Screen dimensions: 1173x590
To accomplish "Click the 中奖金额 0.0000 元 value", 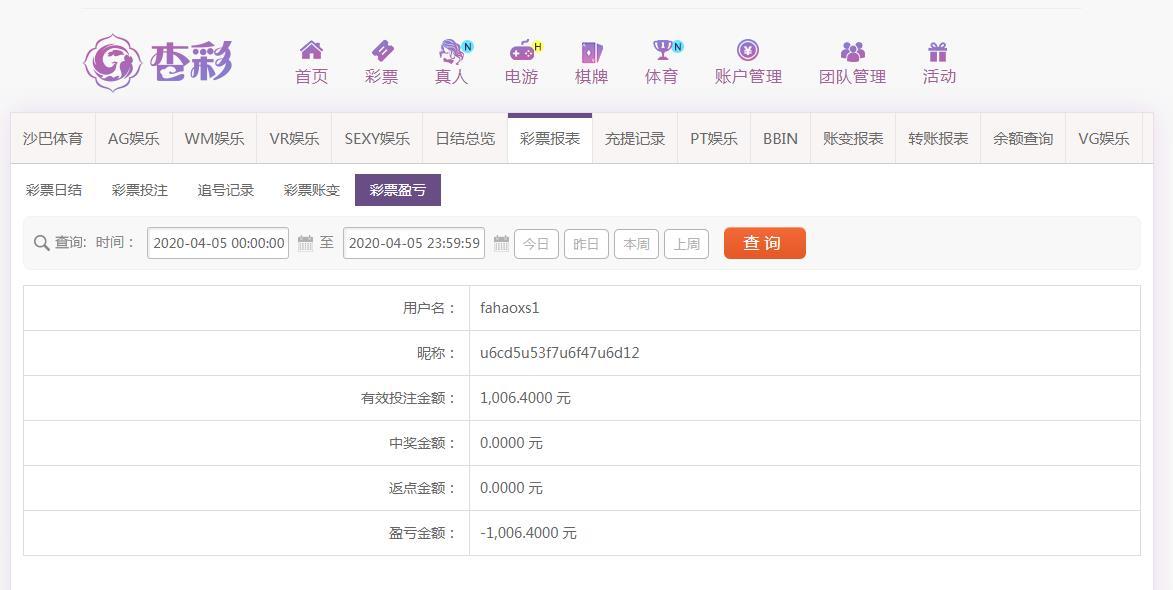I will point(511,443).
